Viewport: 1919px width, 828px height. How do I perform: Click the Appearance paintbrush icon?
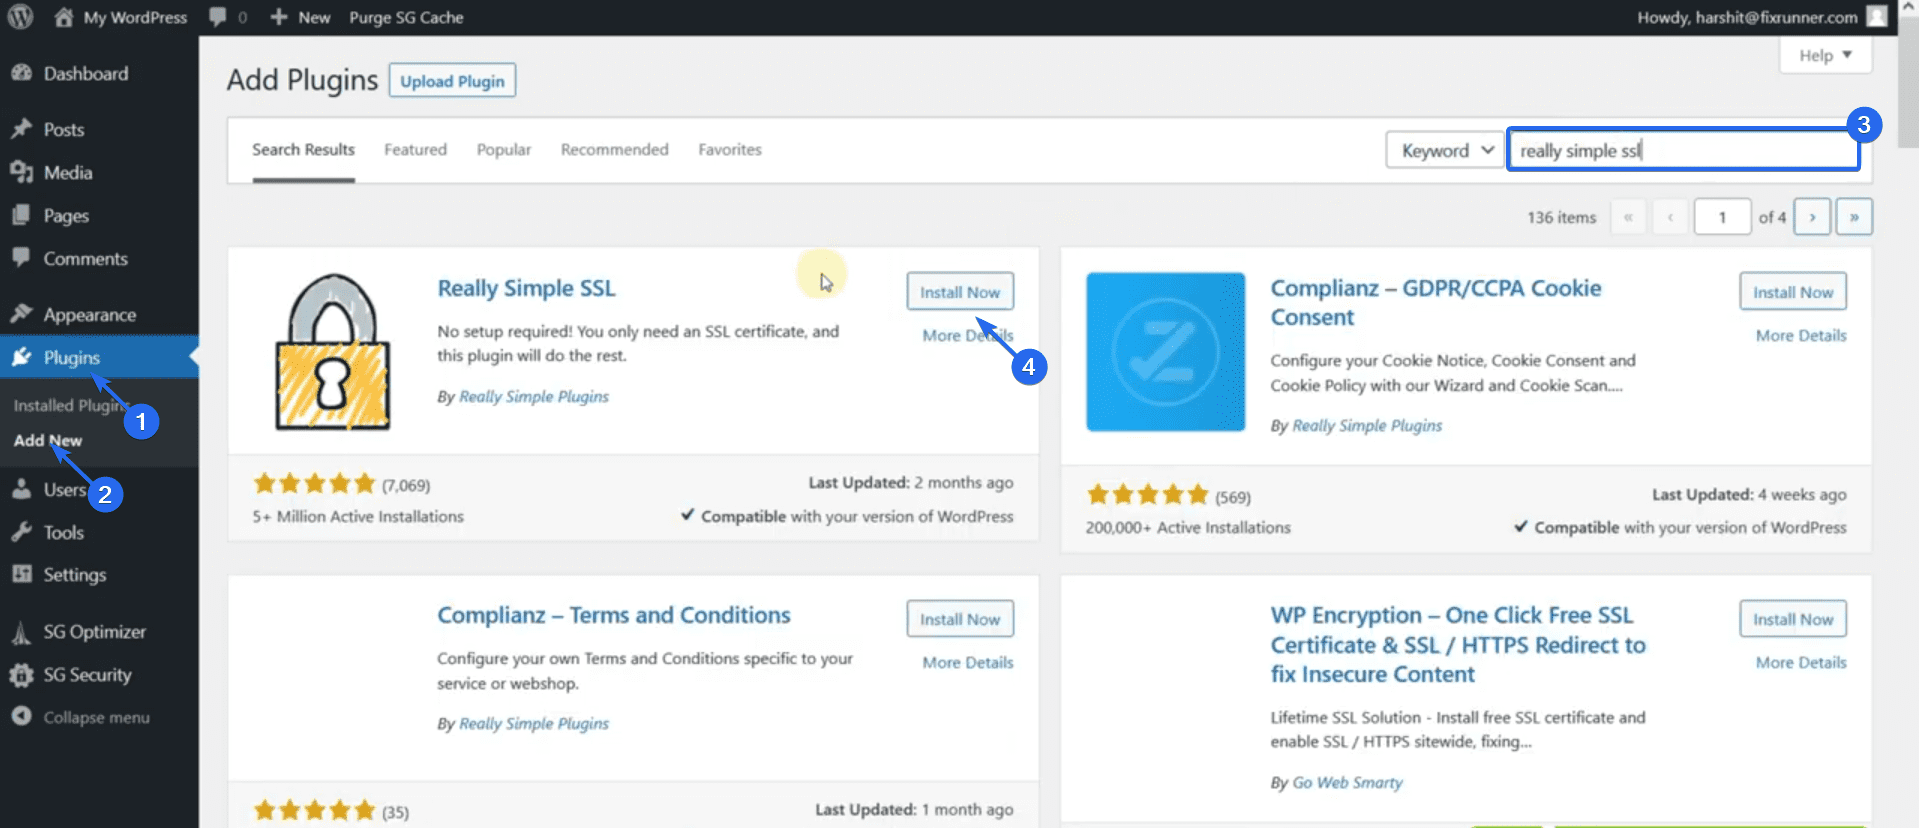(x=21, y=314)
